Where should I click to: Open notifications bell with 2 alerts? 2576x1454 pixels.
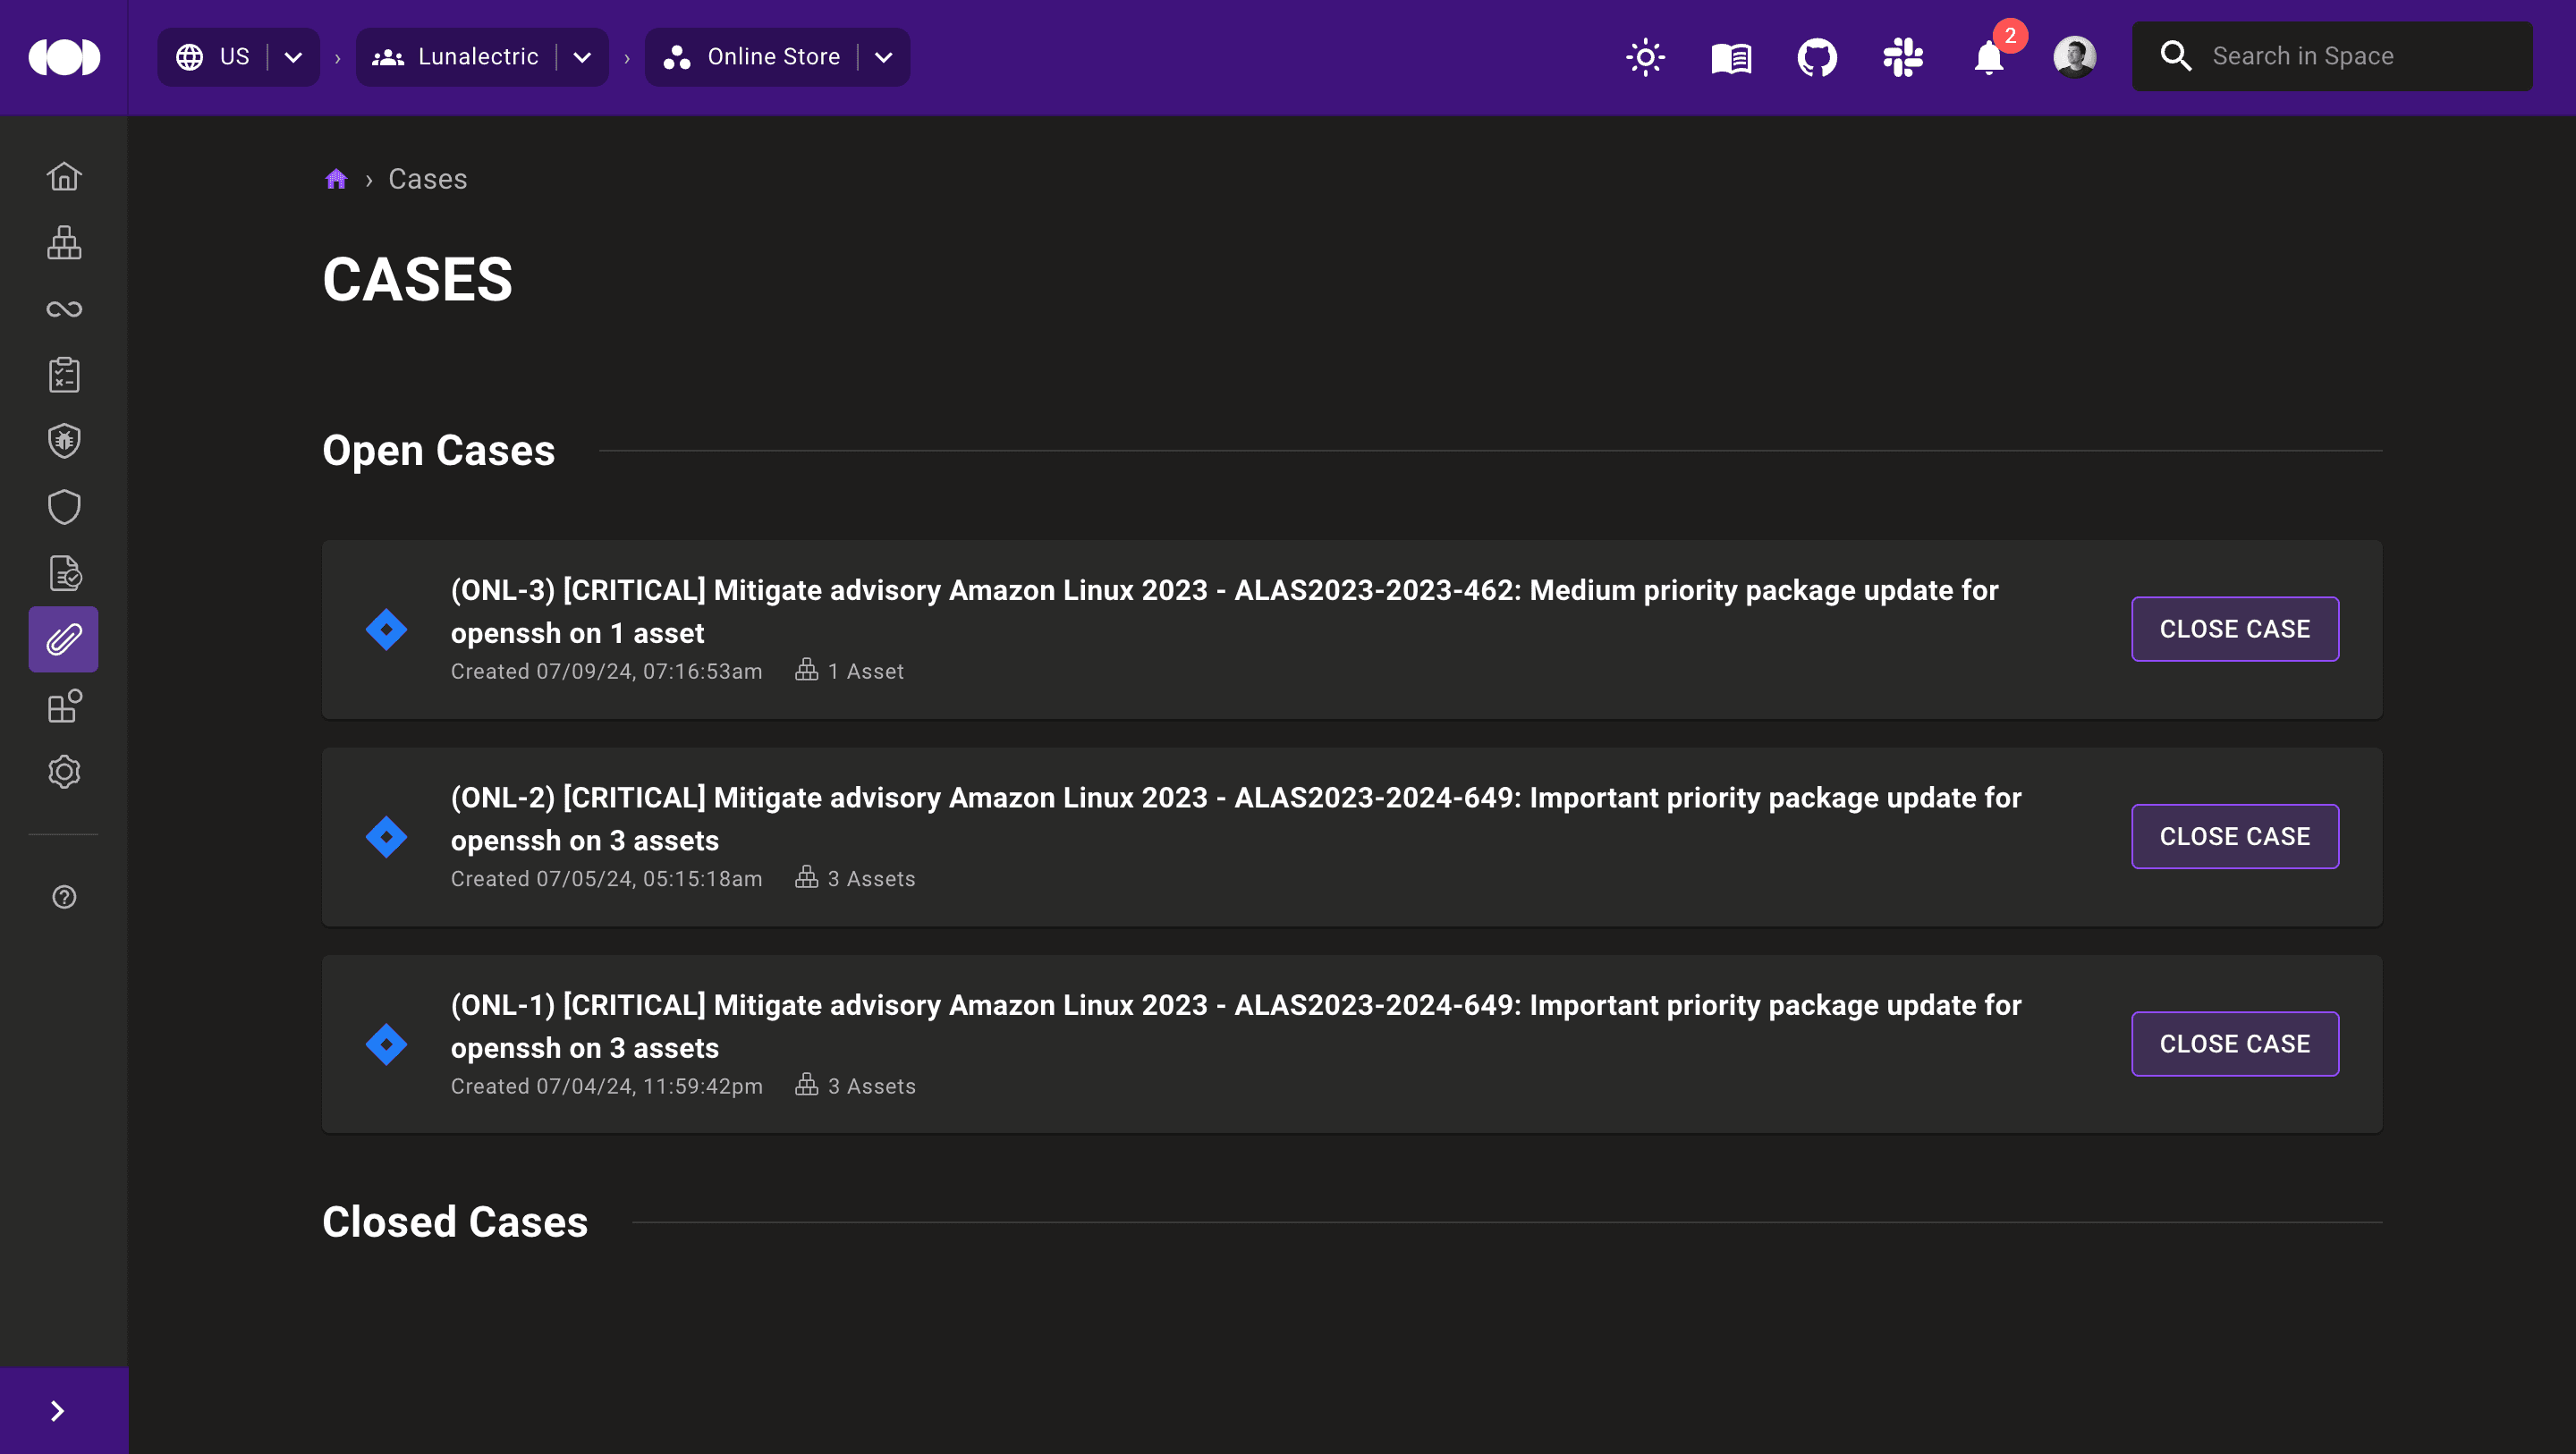1989,57
